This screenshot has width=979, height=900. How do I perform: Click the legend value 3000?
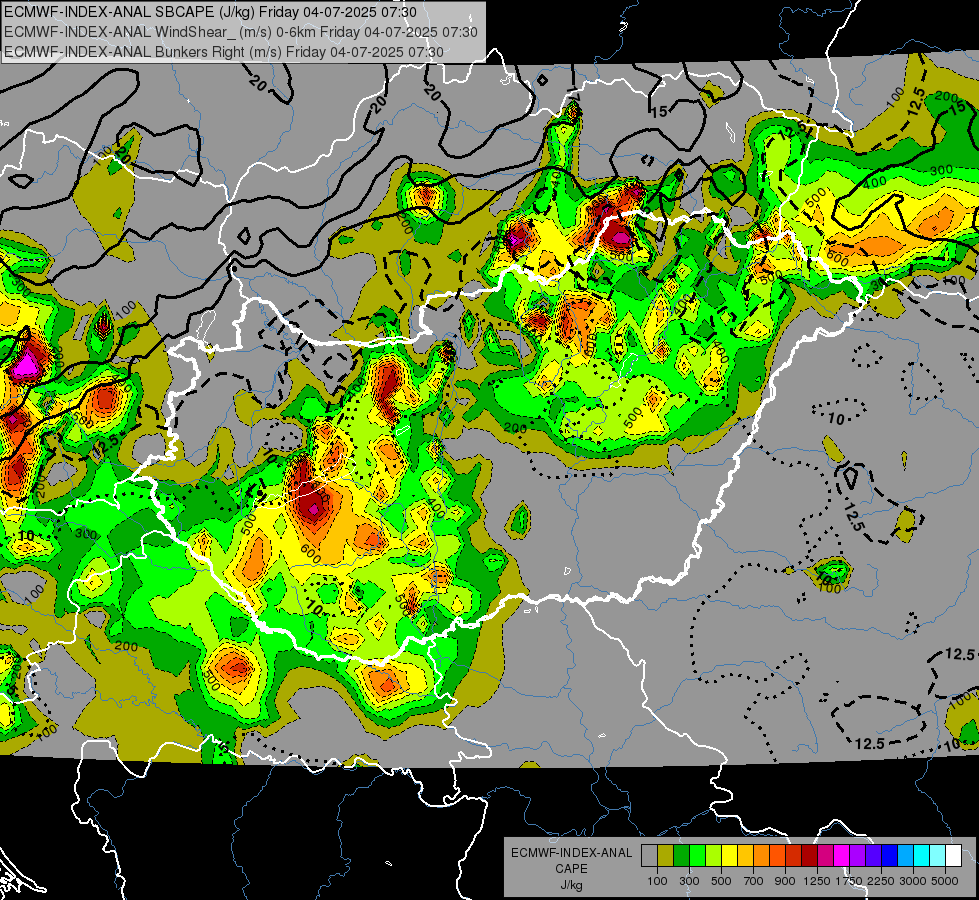[x=912, y=881]
